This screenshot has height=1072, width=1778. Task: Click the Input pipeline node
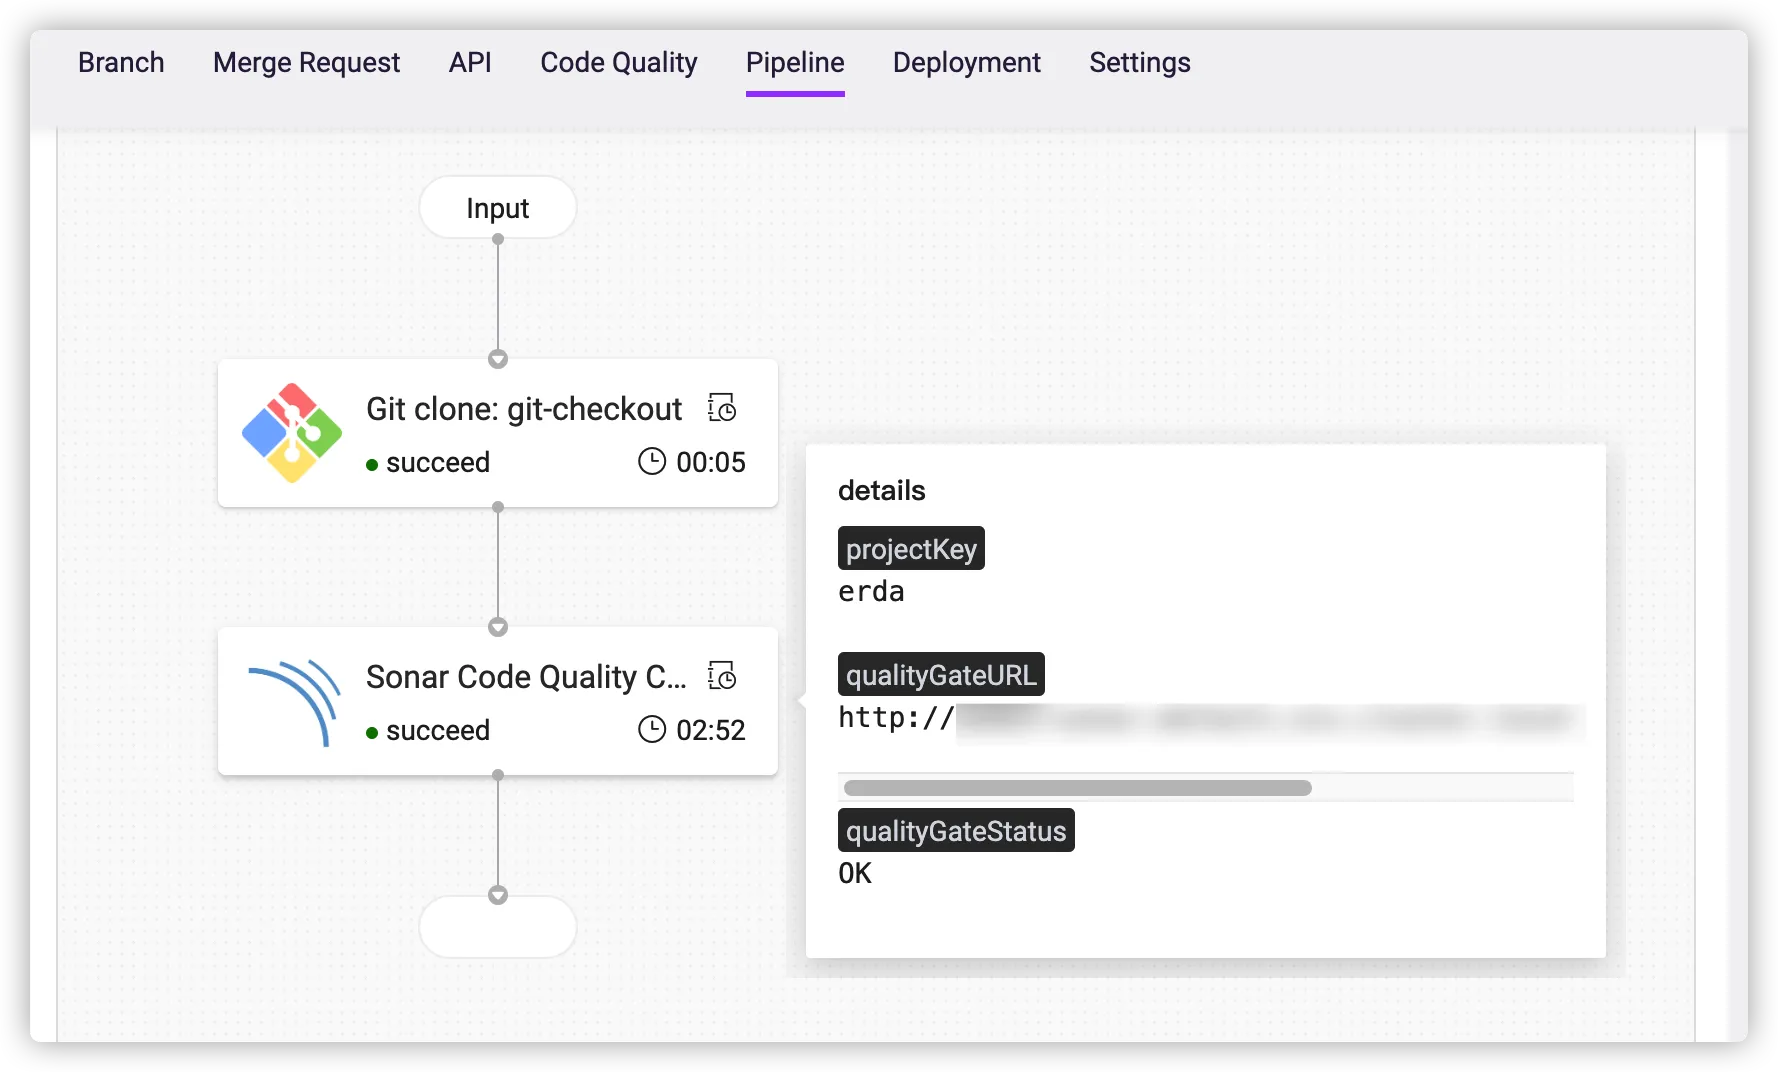click(498, 208)
